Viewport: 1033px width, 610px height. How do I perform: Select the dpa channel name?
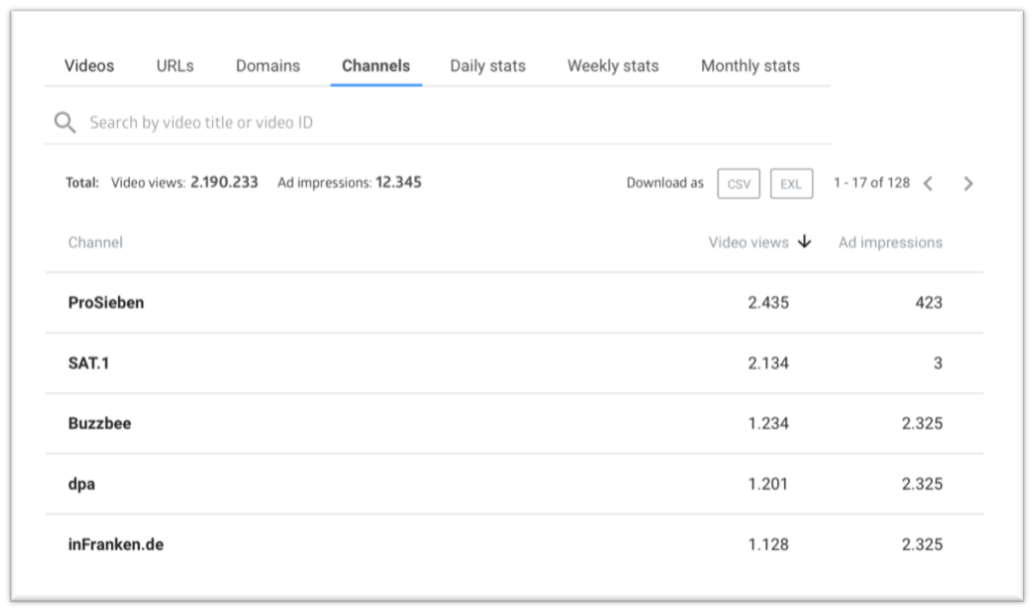coord(82,484)
